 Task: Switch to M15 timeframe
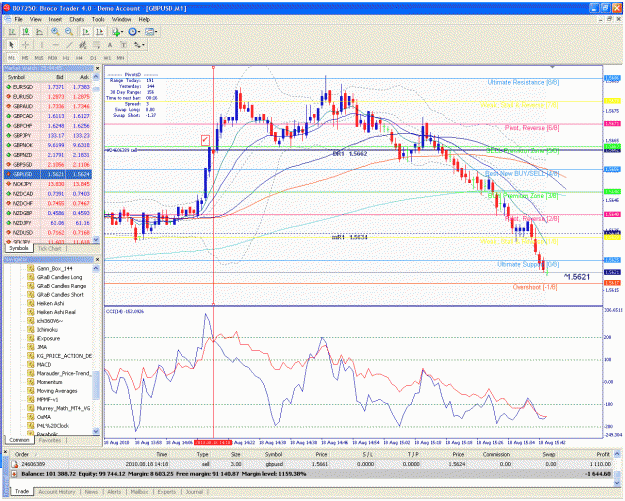click(39, 58)
